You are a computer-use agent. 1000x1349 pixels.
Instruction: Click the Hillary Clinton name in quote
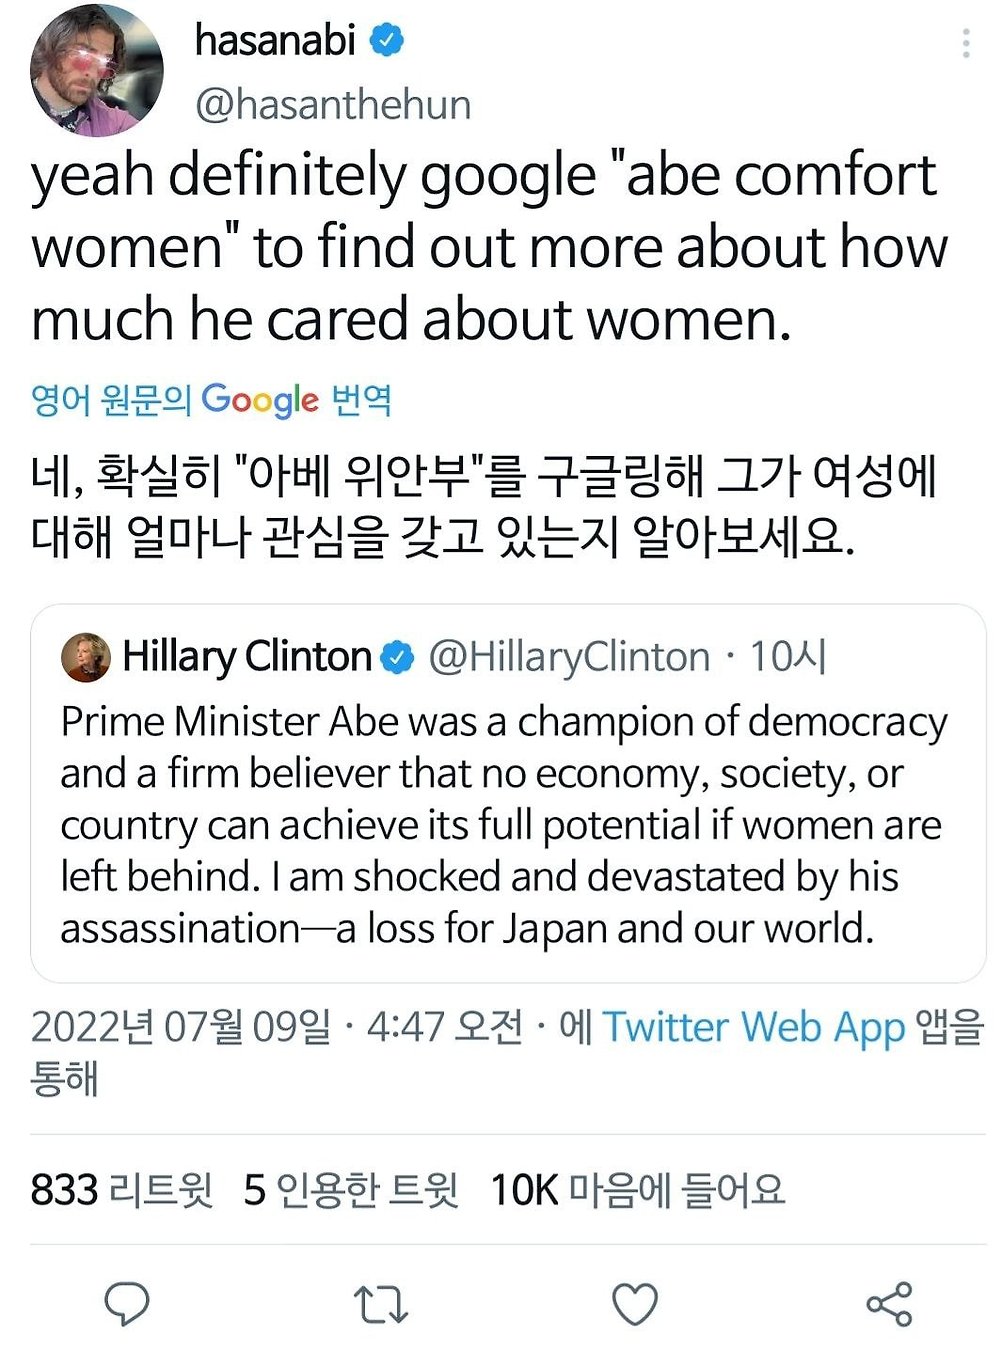click(x=247, y=657)
